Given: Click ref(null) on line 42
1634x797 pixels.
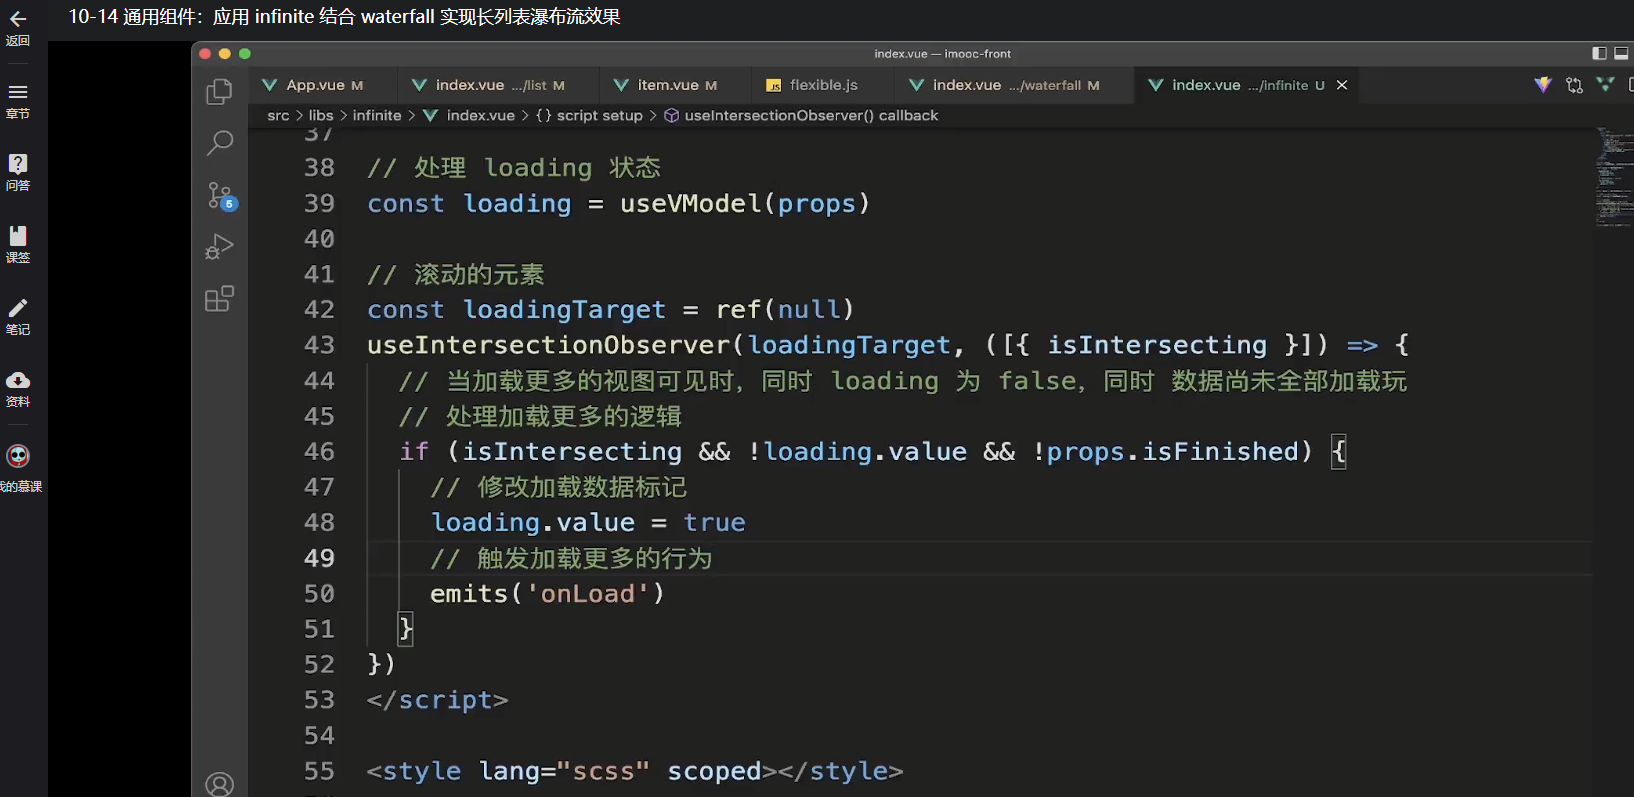Looking at the screenshot, I should tap(785, 310).
